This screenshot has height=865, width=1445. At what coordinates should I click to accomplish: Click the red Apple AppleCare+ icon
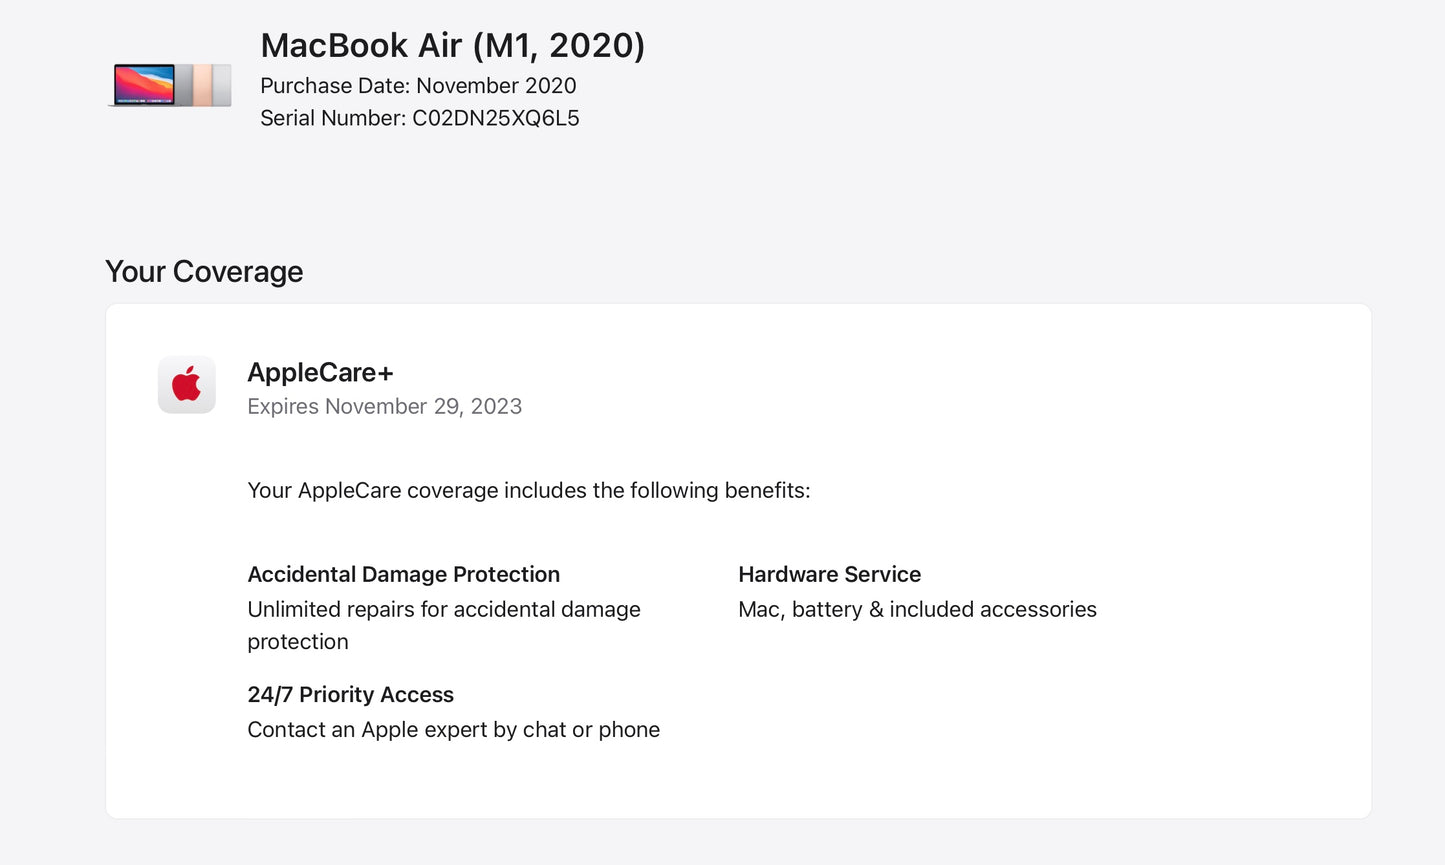(187, 384)
